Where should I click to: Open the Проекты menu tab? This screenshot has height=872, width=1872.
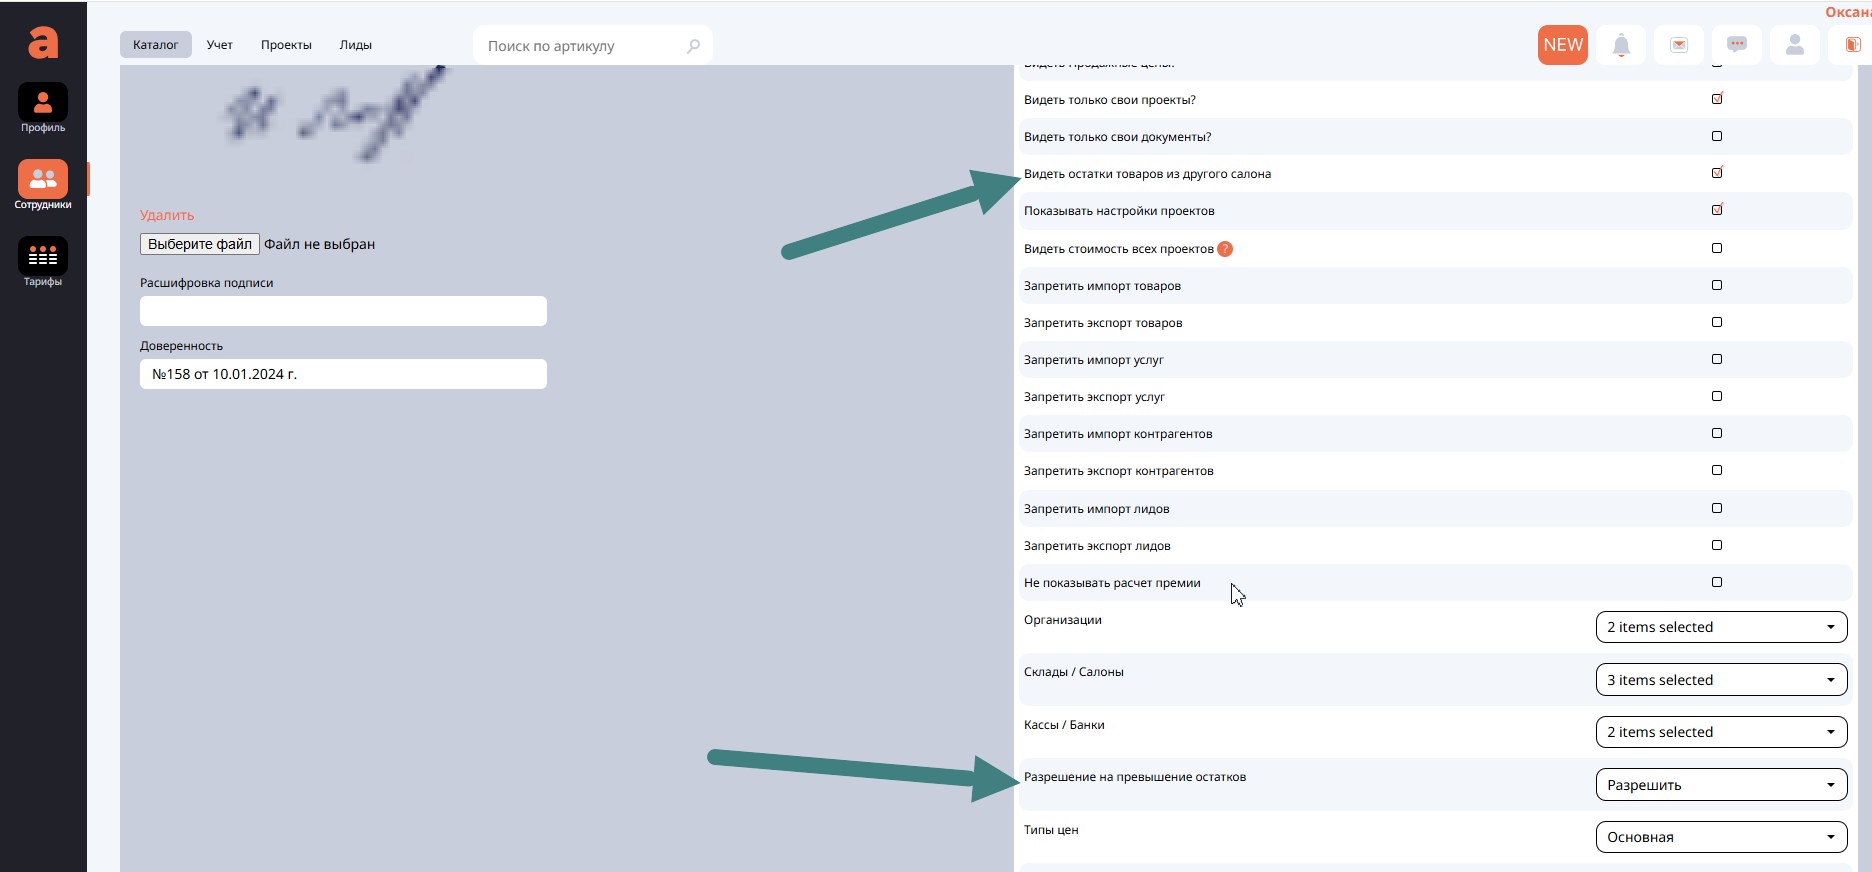(286, 45)
